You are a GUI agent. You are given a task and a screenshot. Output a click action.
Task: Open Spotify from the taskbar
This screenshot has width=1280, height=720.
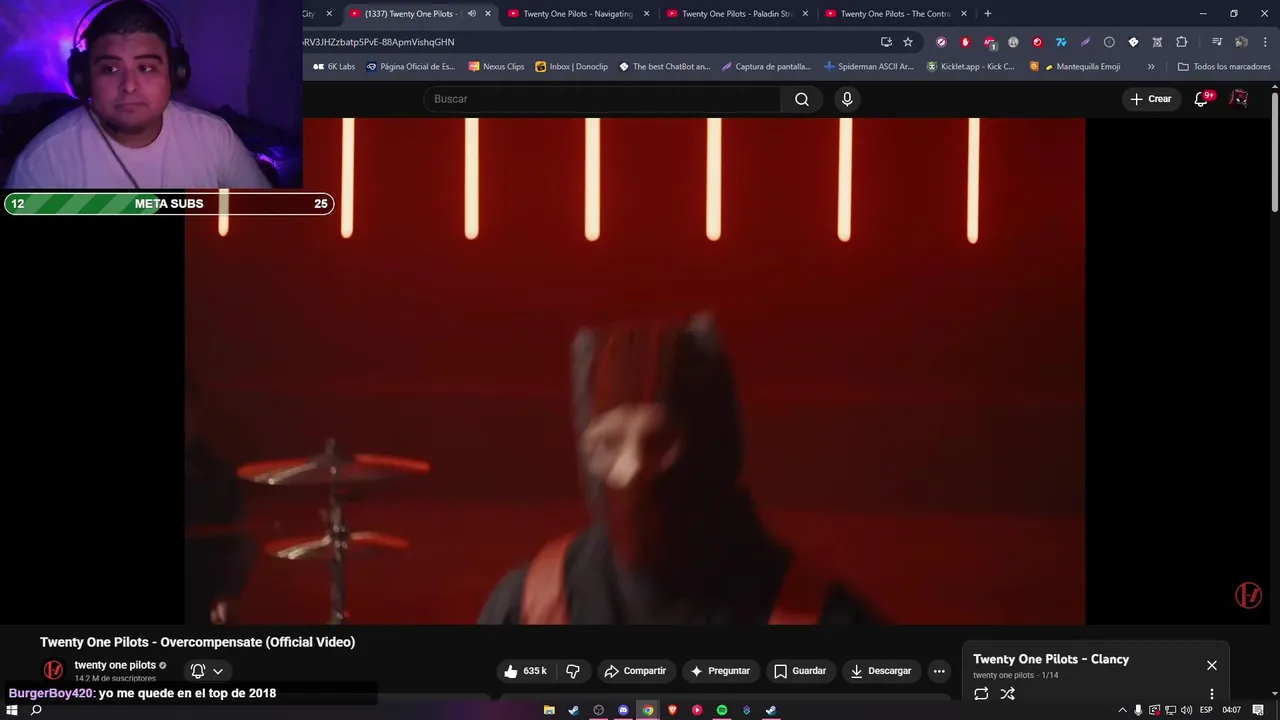[x=722, y=710]
